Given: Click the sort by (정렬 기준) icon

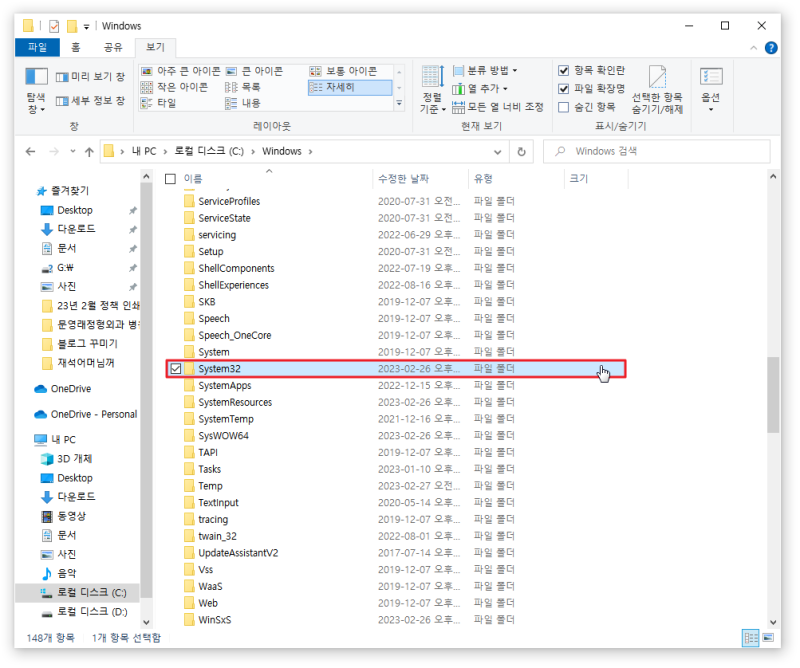Looking at the screenshot, I should tap(433, 77).
